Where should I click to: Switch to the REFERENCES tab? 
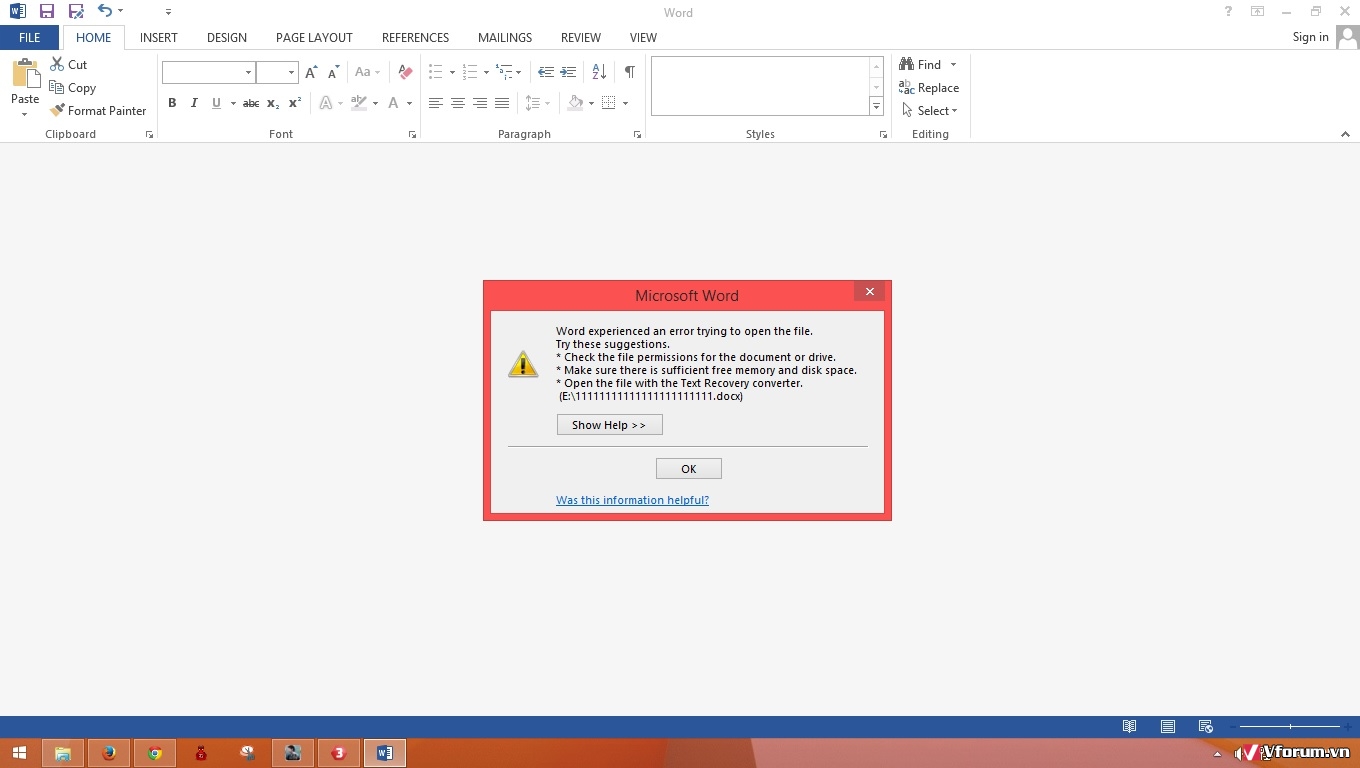(x=415, y=37)
